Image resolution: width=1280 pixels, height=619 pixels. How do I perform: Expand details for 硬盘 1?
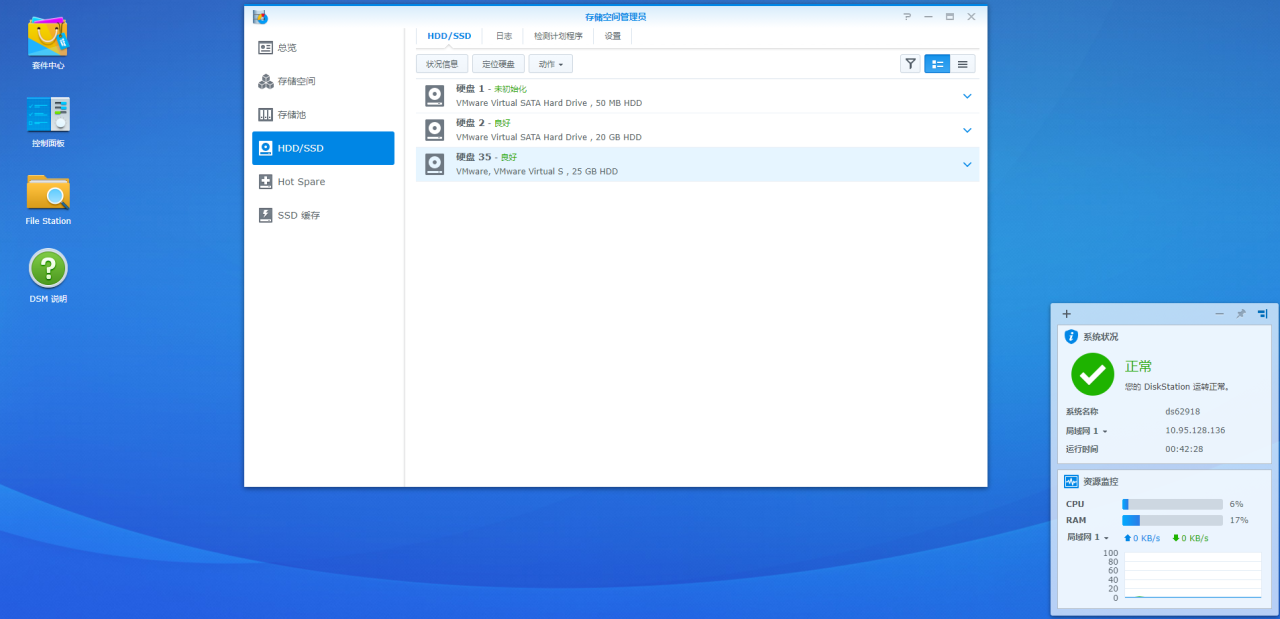point(967,96)
